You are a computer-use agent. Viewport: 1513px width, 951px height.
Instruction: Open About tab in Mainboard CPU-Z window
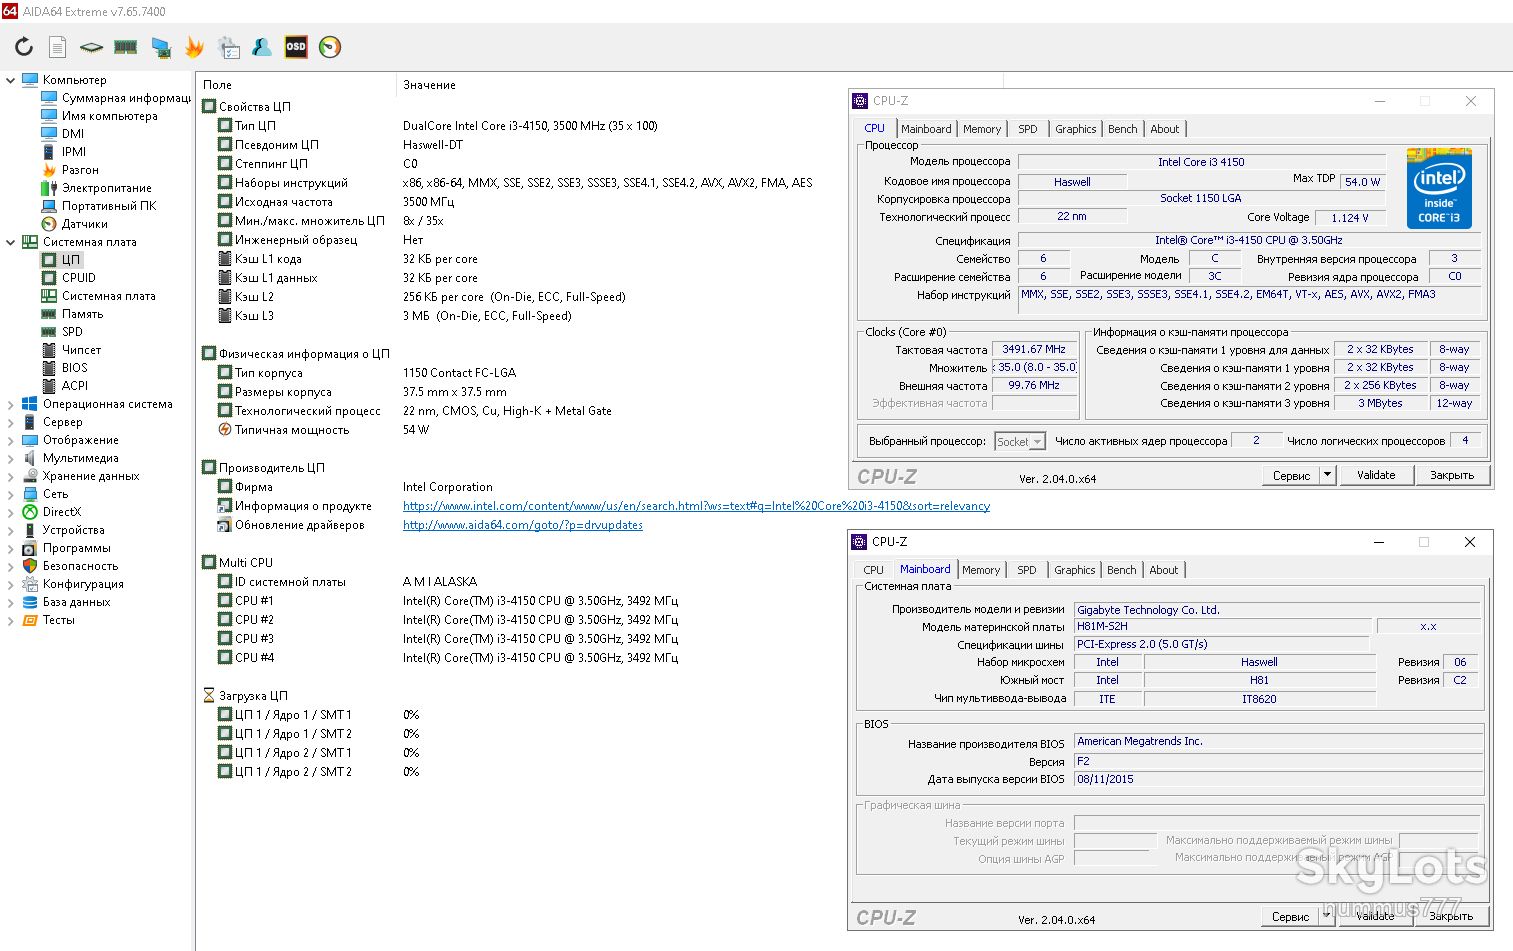pos(1164,570)
